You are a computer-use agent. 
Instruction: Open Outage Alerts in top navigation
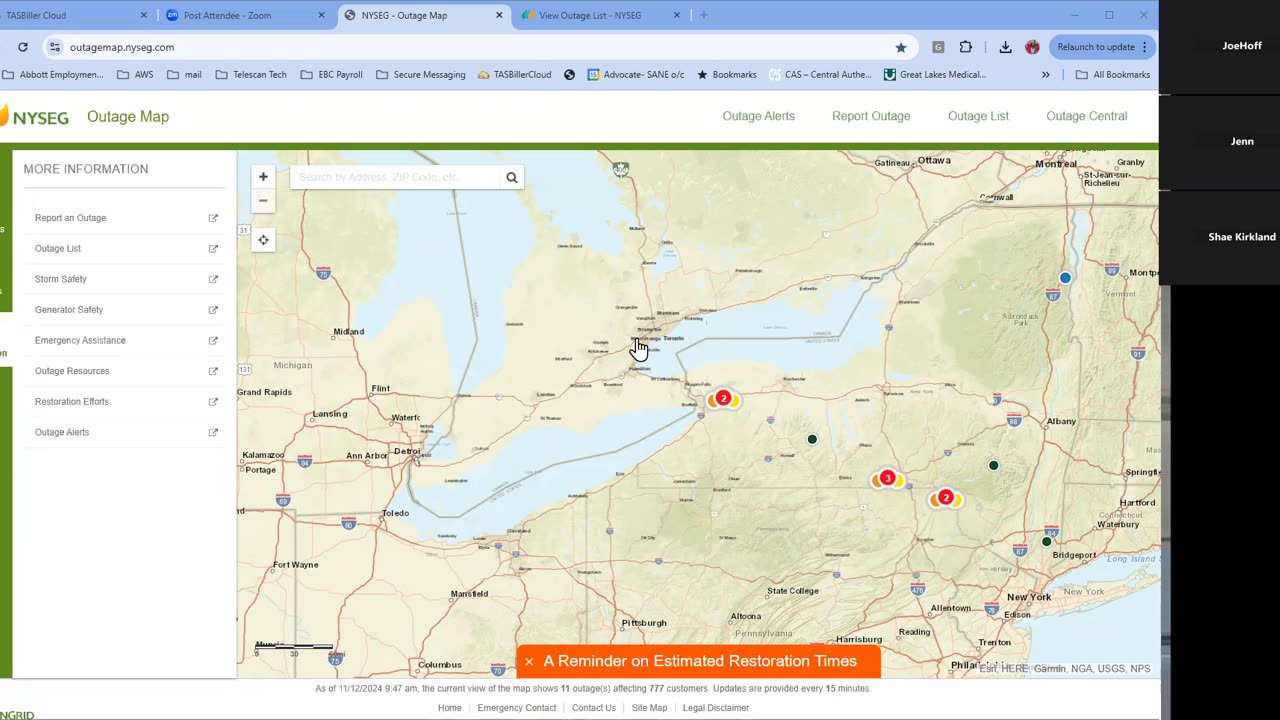[759, 116]
